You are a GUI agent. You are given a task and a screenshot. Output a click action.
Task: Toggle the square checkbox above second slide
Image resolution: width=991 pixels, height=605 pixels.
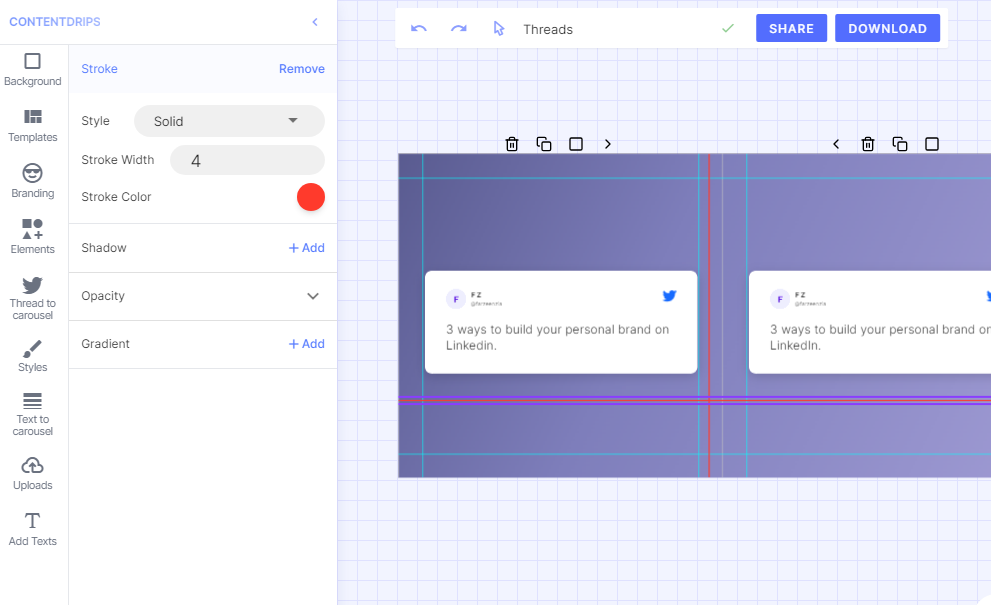pyautogui.click(x=932, y=144)
